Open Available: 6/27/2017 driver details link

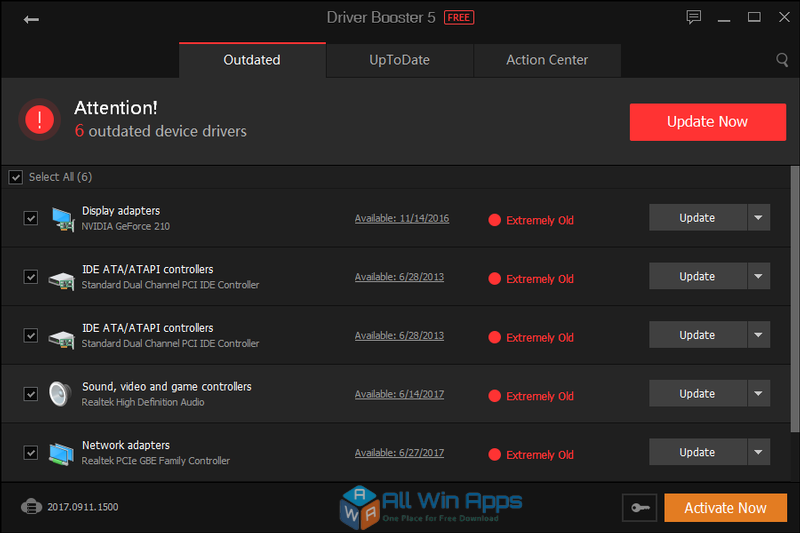(399, 453)
